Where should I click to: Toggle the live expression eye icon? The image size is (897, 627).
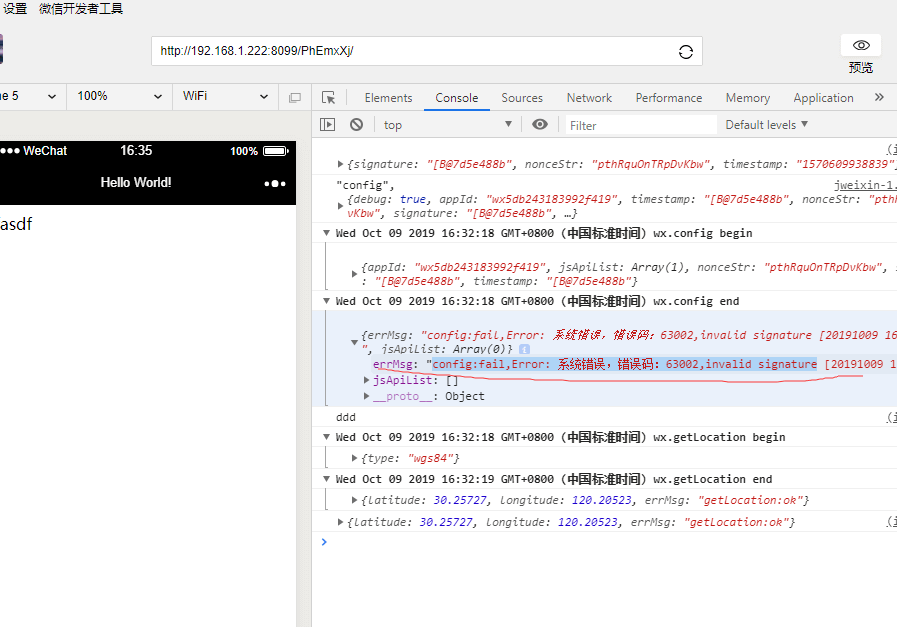[540, 125]
